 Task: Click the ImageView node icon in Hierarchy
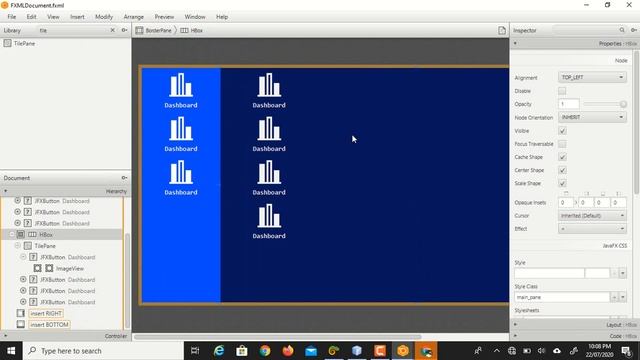coord(49,268)
